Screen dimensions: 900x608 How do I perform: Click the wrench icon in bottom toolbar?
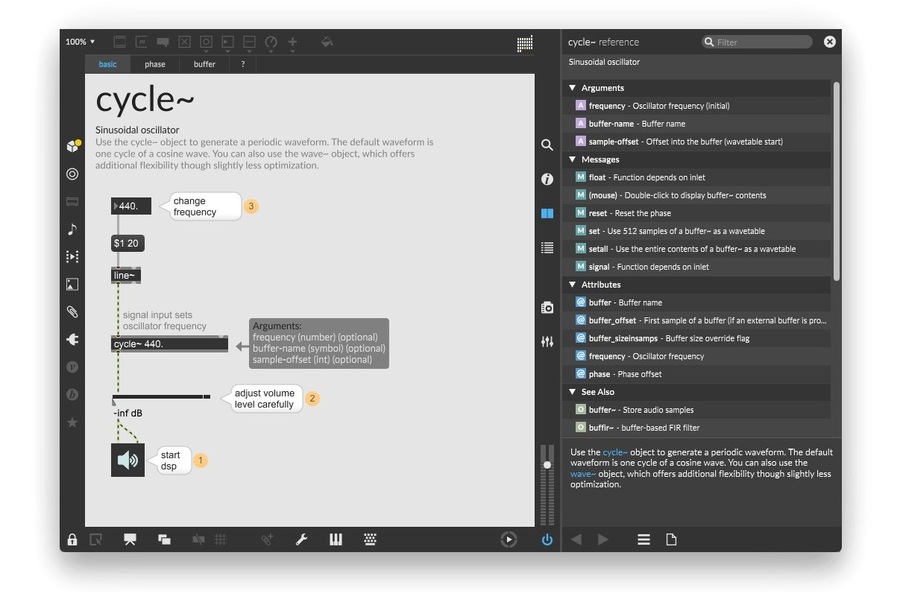point(301,540)
